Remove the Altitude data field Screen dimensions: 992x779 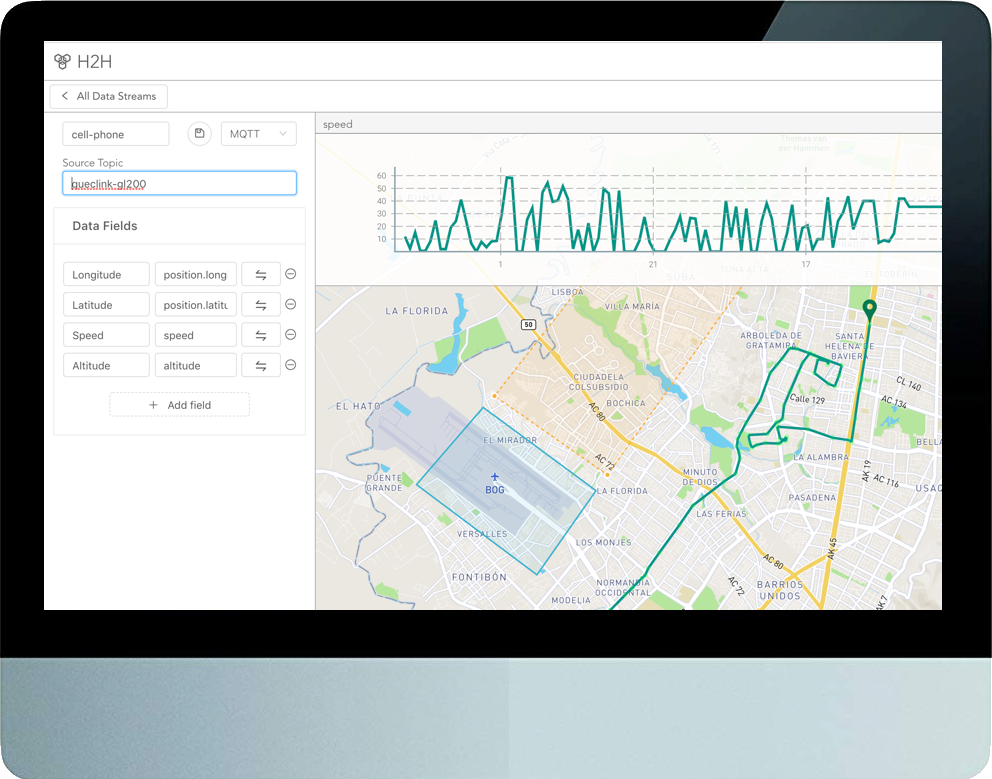(x=290, y=365)
